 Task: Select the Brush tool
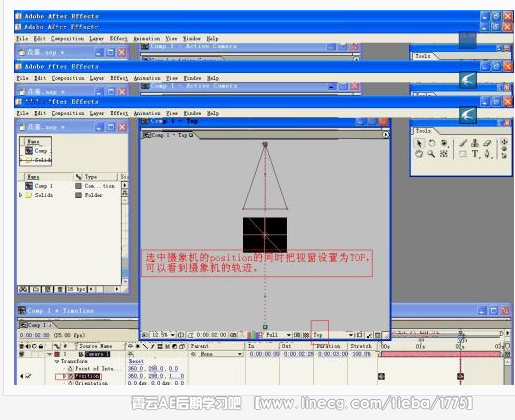(463, 143)
